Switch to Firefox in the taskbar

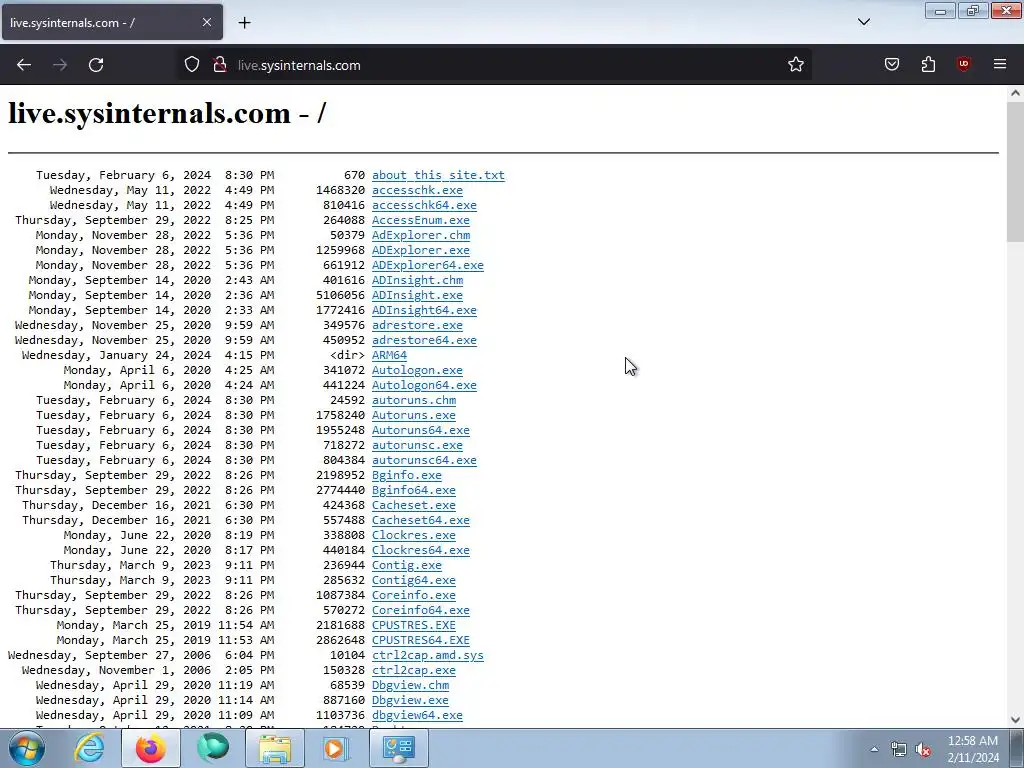click(151, 748)
